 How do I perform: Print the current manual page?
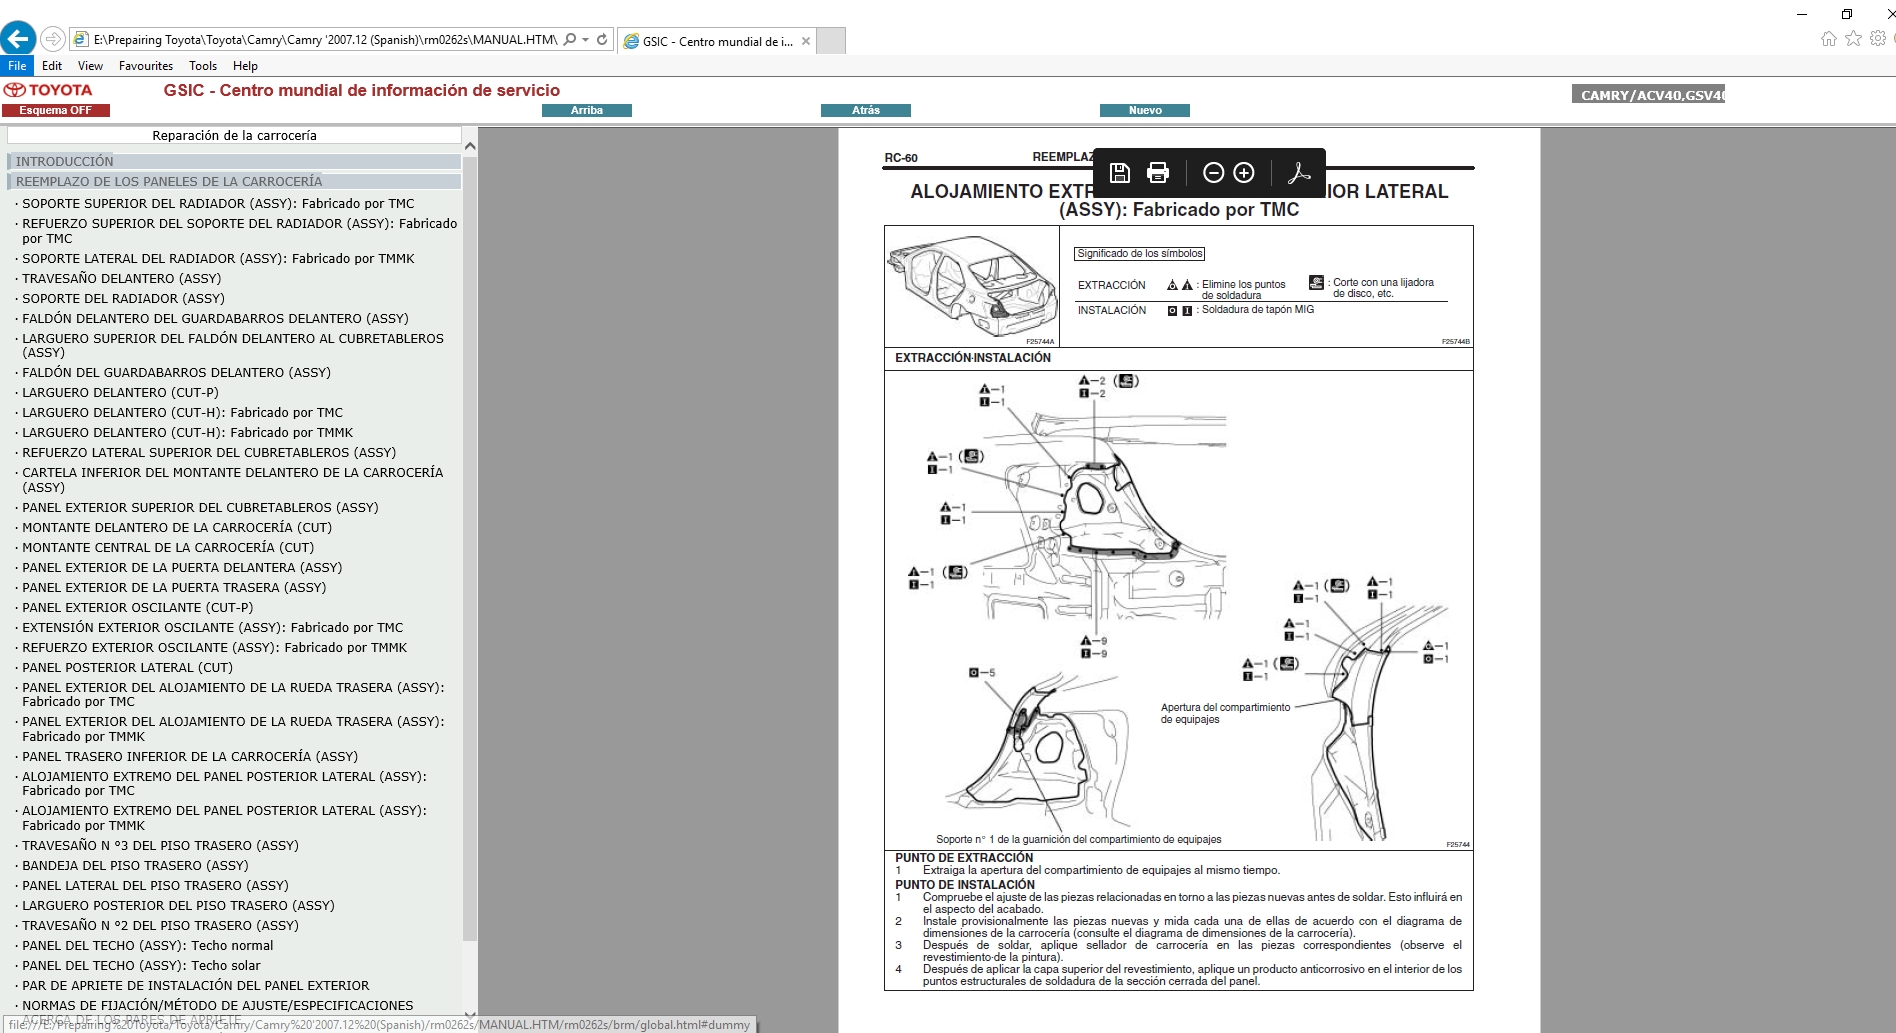(1157, 172)
